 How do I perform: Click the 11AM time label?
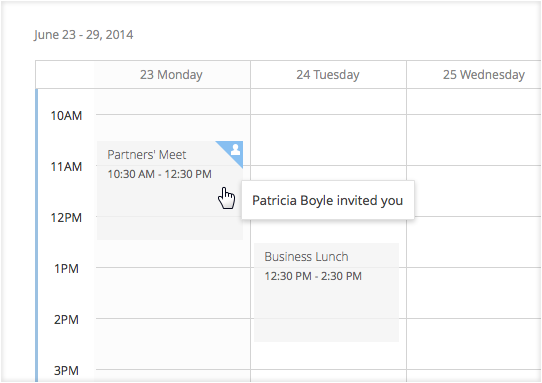pyautogui.click(x=66, y=167)
